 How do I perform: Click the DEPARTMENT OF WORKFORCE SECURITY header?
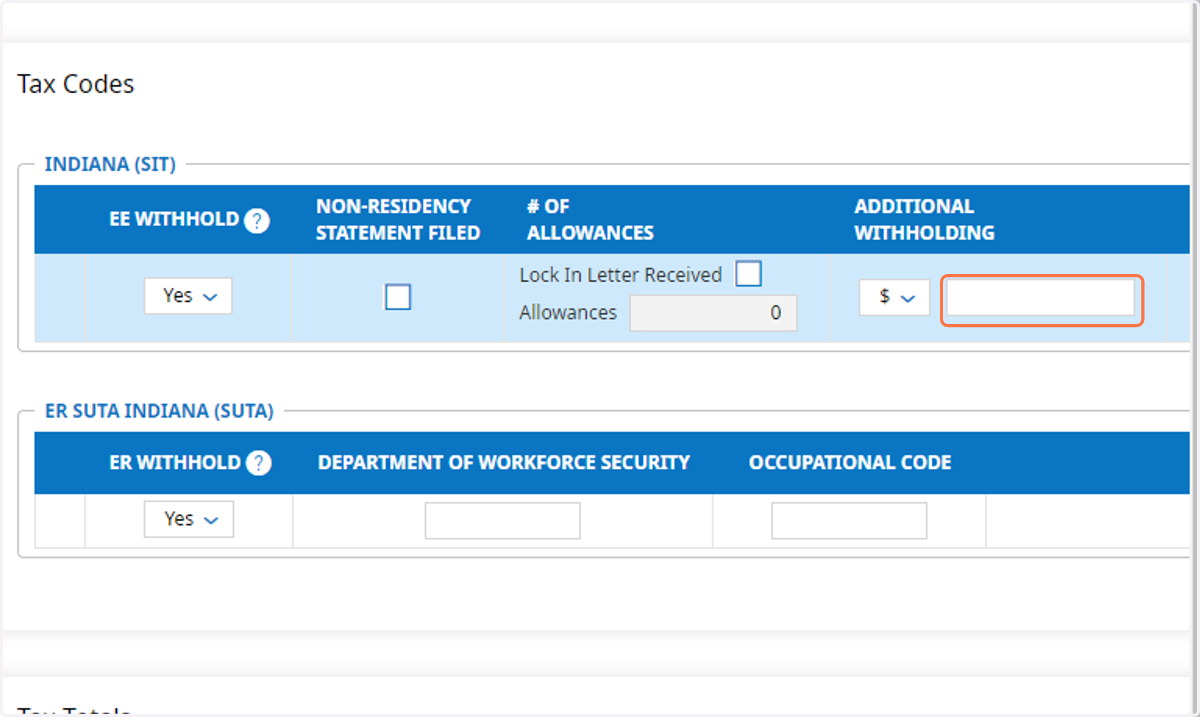point(504,463)
